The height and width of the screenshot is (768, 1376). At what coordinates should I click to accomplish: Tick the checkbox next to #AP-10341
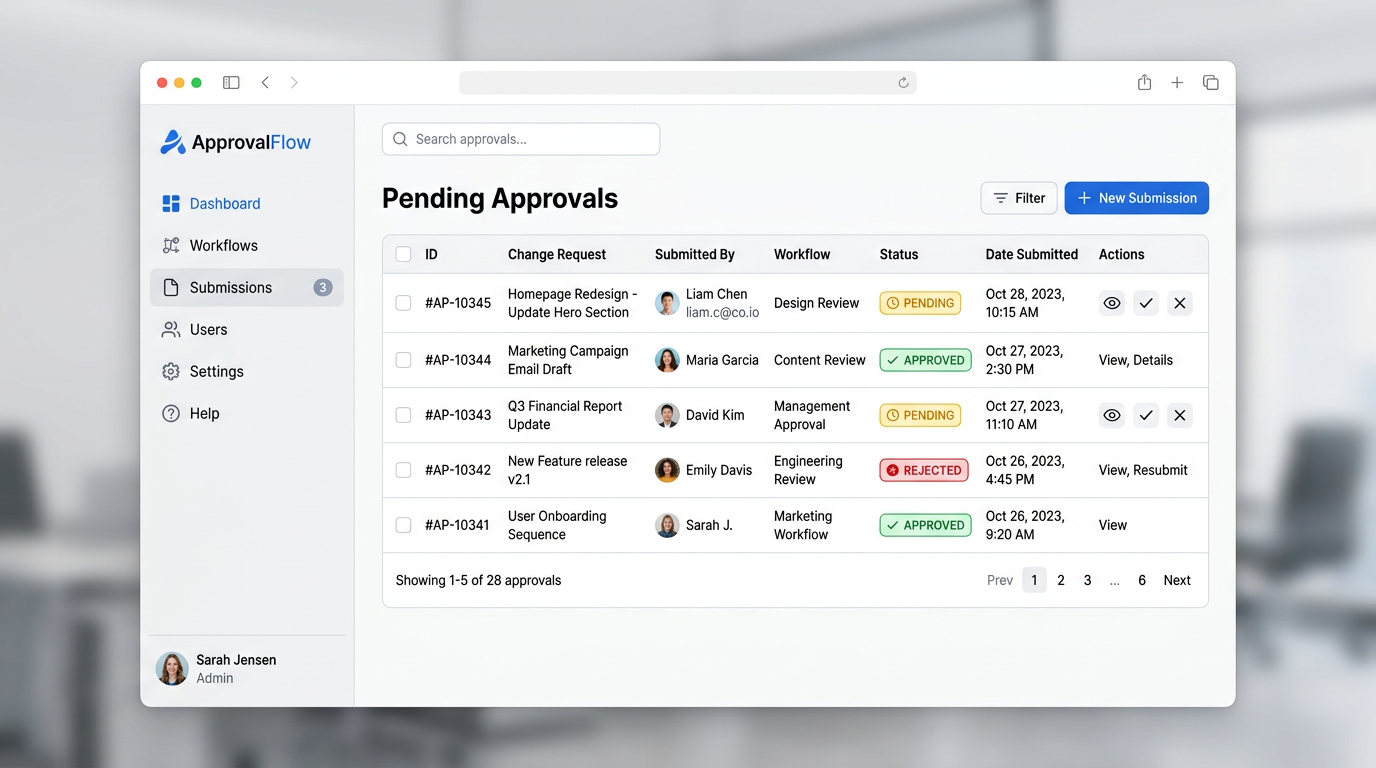(x=403, y=525)
